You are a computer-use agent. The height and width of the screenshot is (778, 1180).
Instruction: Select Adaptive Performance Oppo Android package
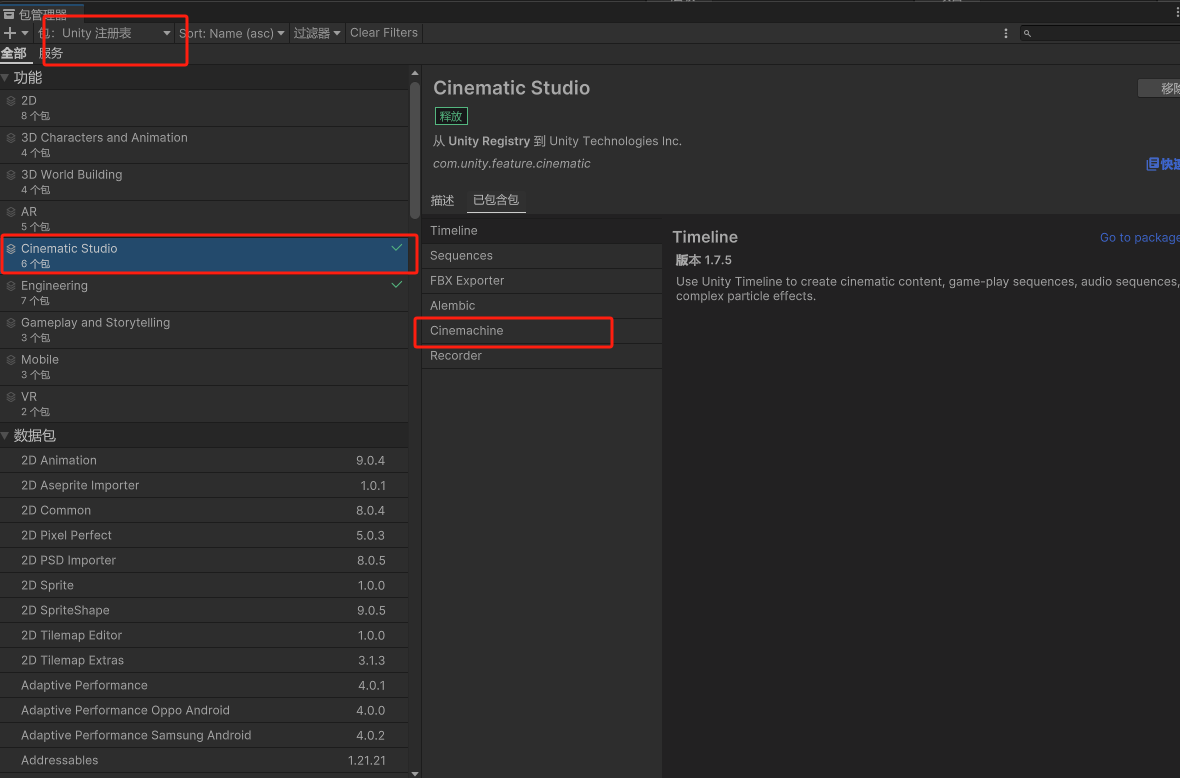click(205, 710)
